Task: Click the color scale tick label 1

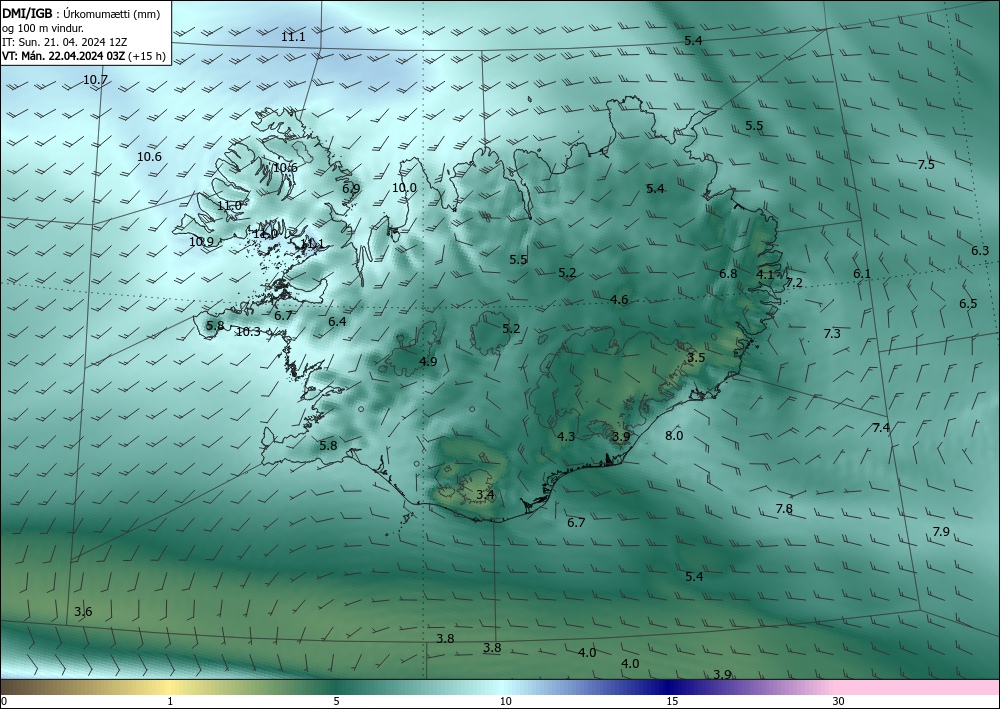Action: click(170, 702)
